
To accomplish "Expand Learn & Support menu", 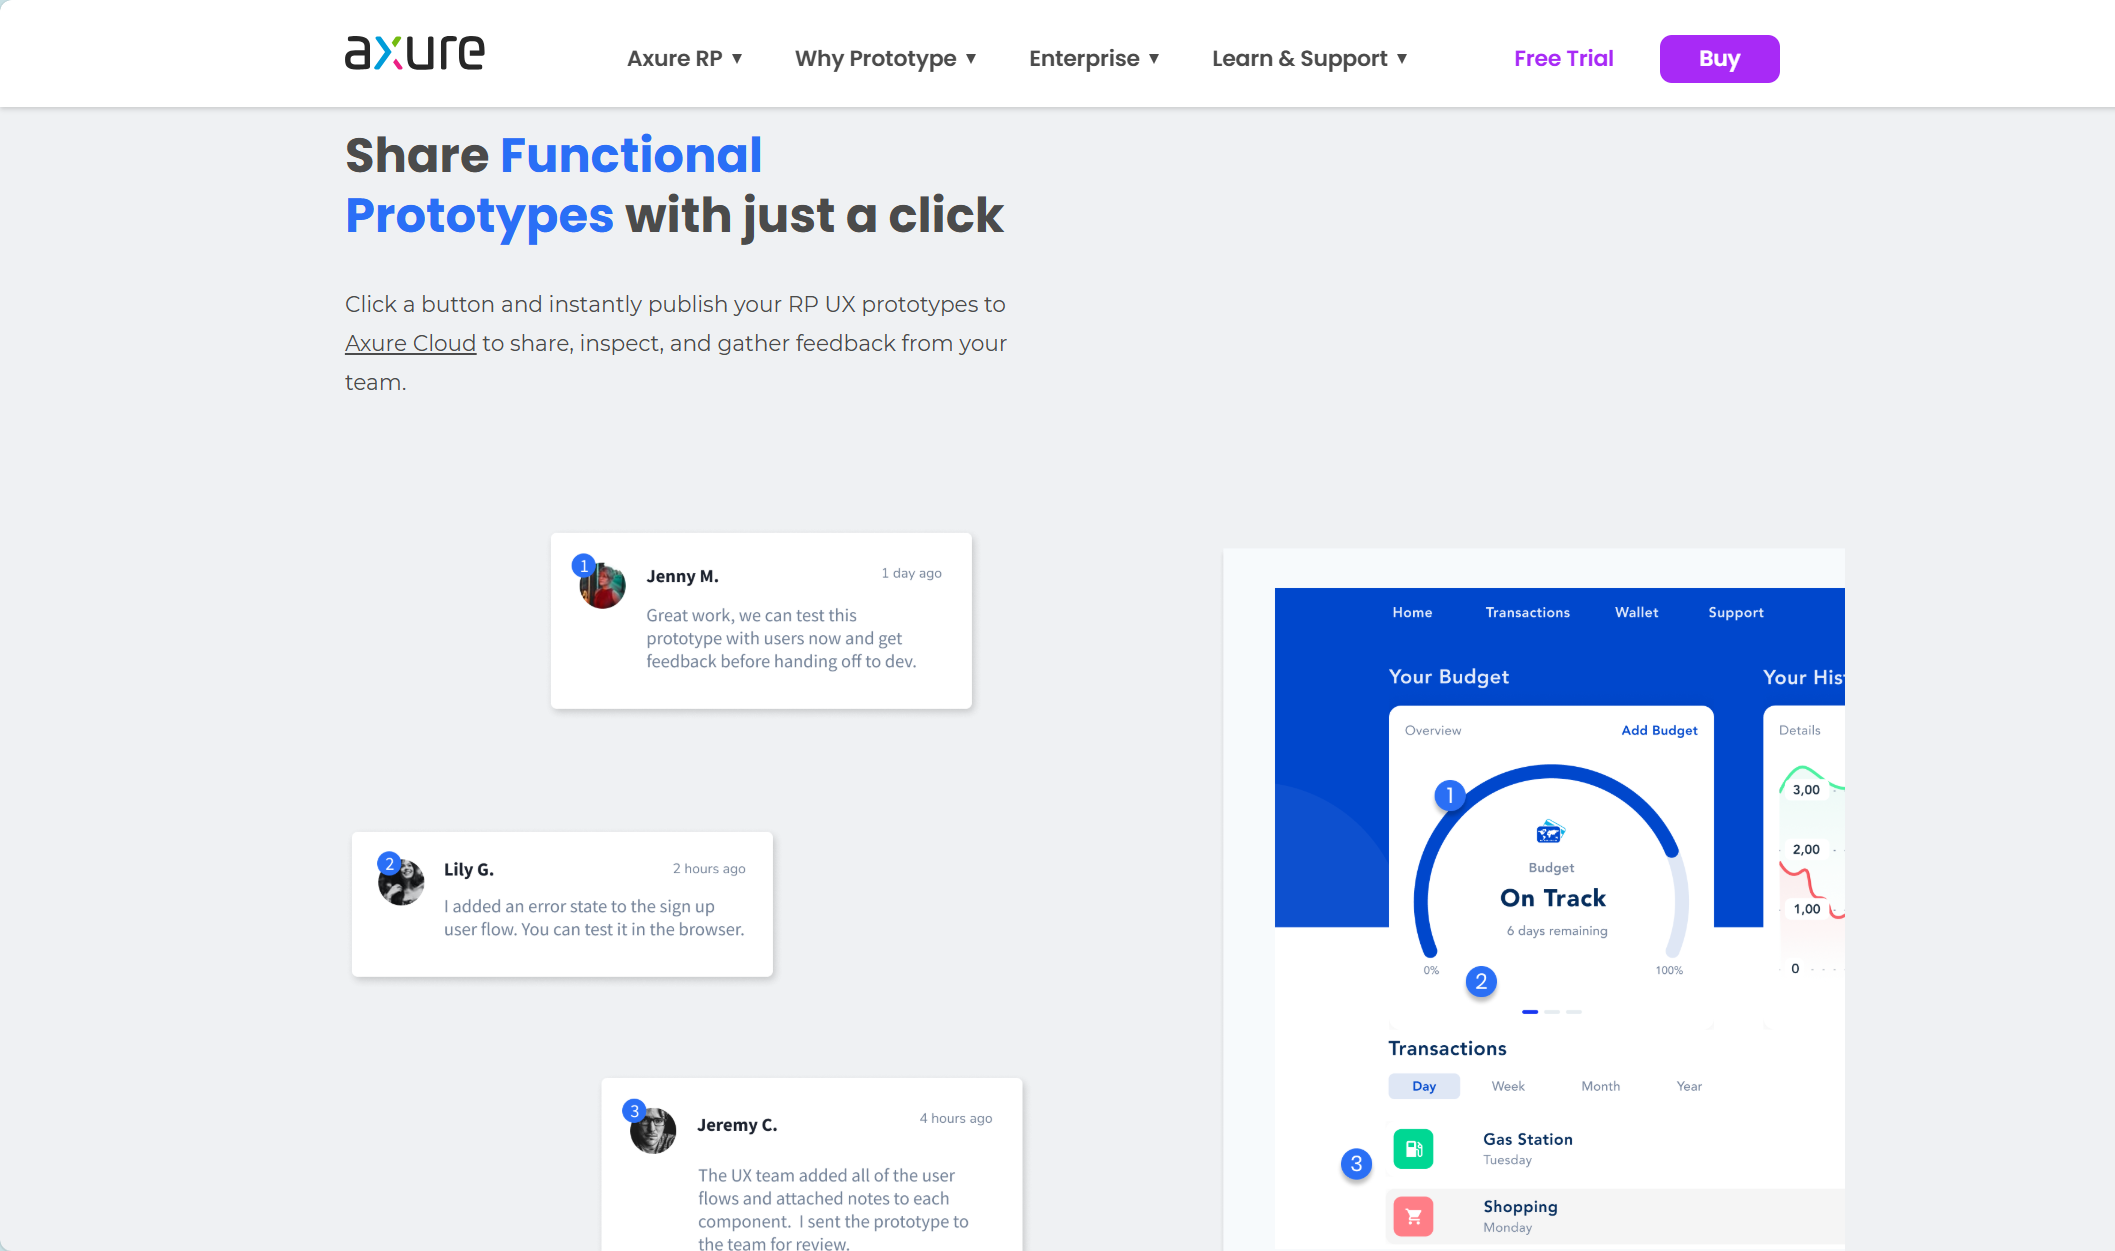I will [1309, 59].
